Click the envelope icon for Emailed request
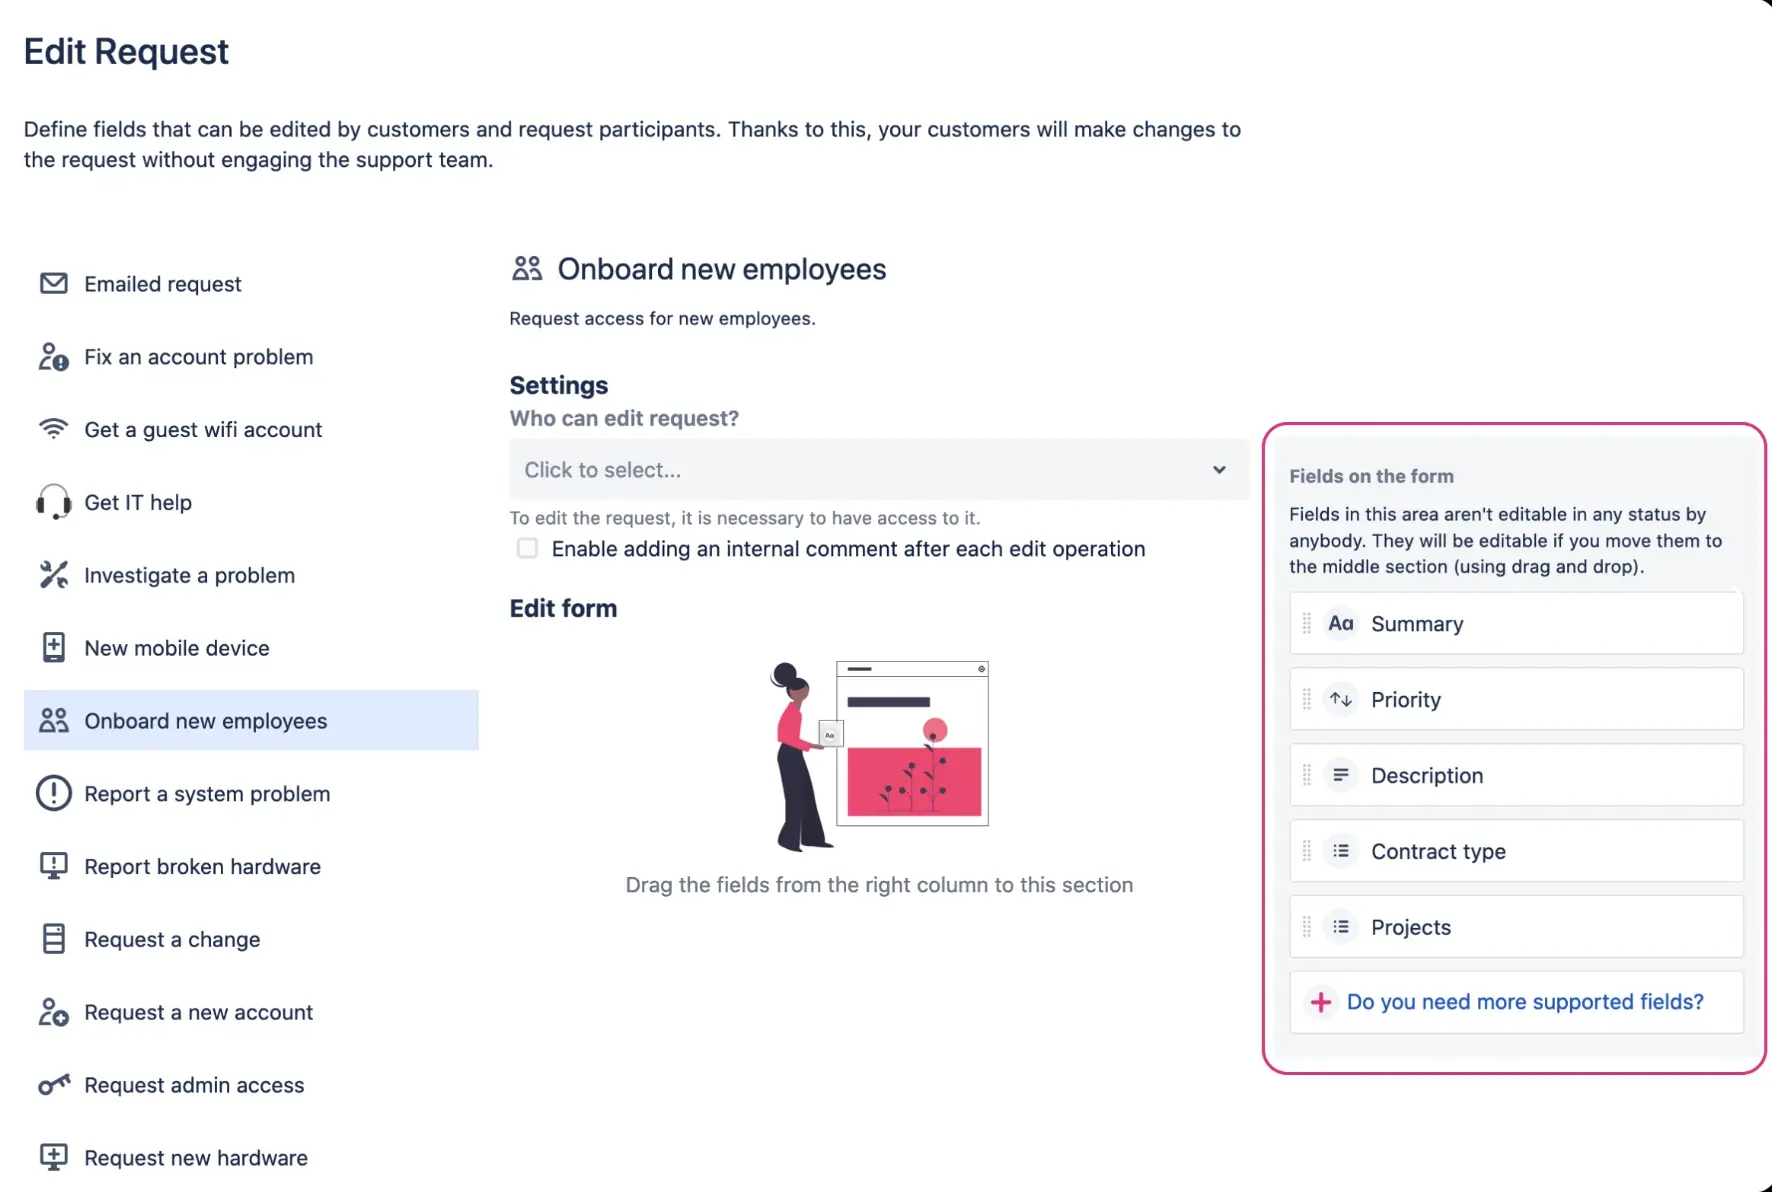The image size is (1772, 1192). coord(53,284)
